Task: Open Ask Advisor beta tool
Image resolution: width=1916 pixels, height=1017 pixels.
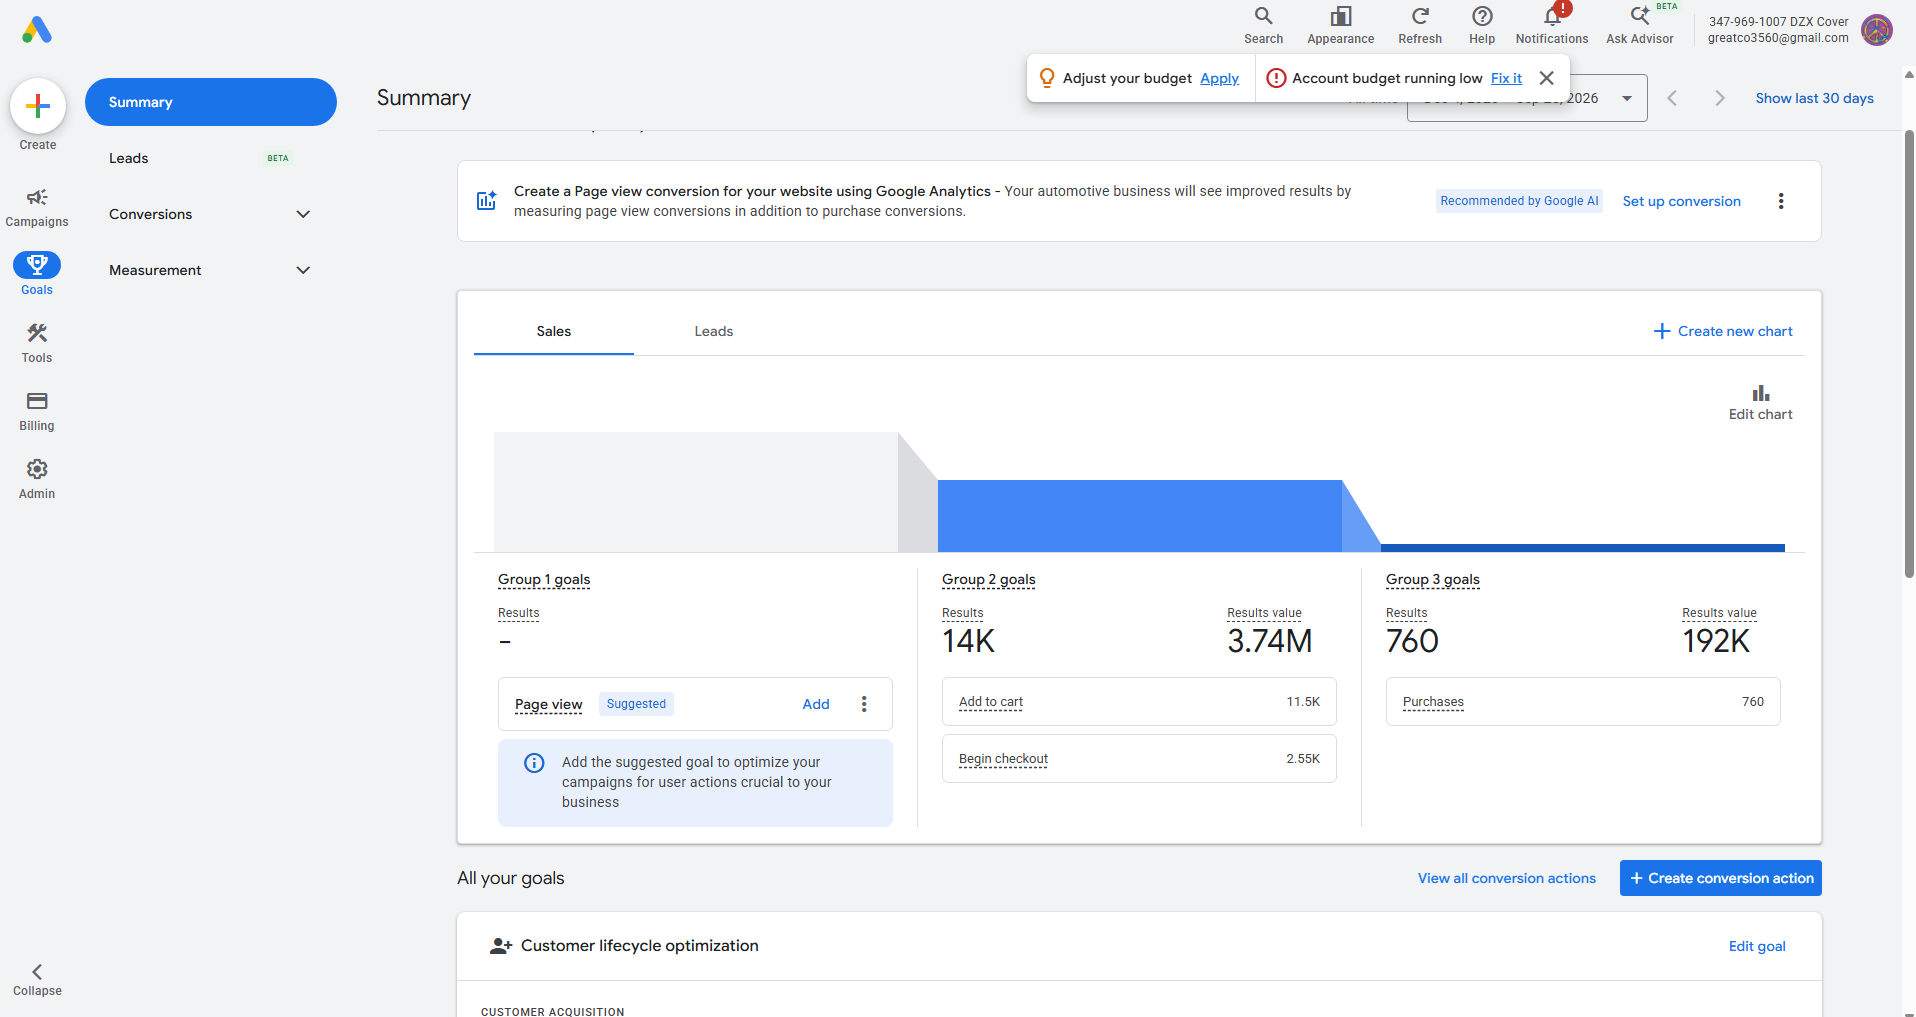Action: tap(1640, 26)
